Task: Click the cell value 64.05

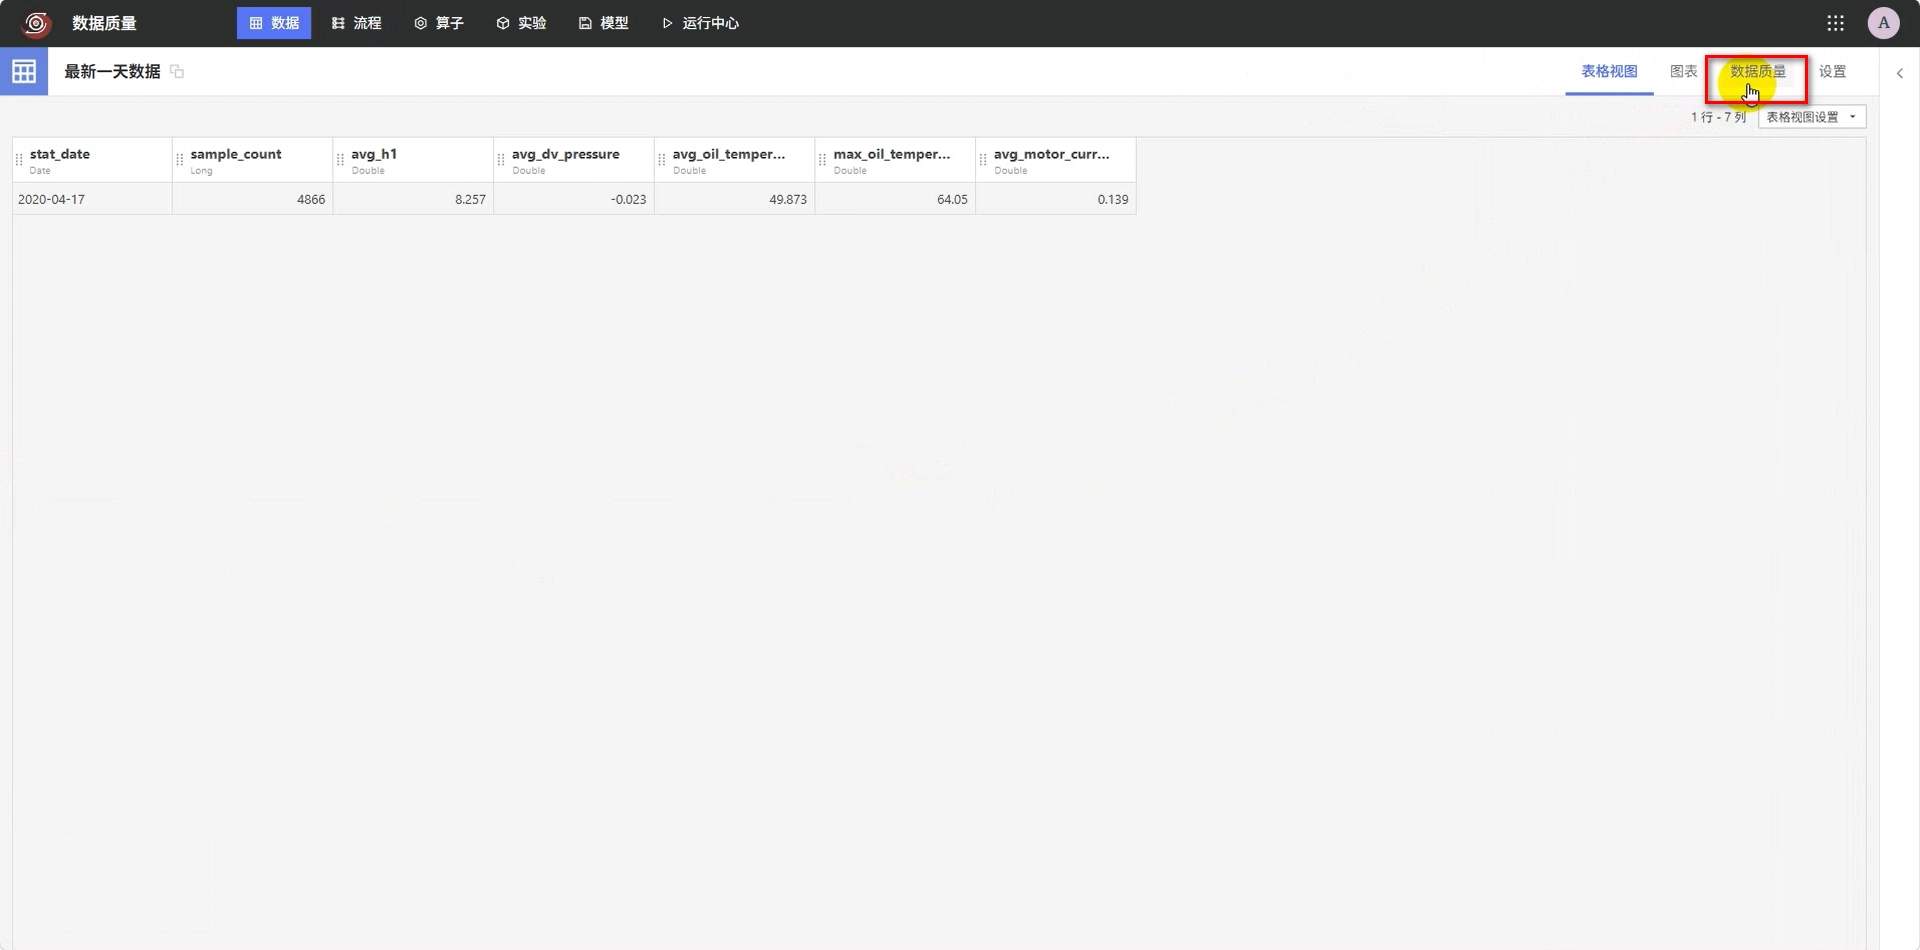Action: (895, 199)
